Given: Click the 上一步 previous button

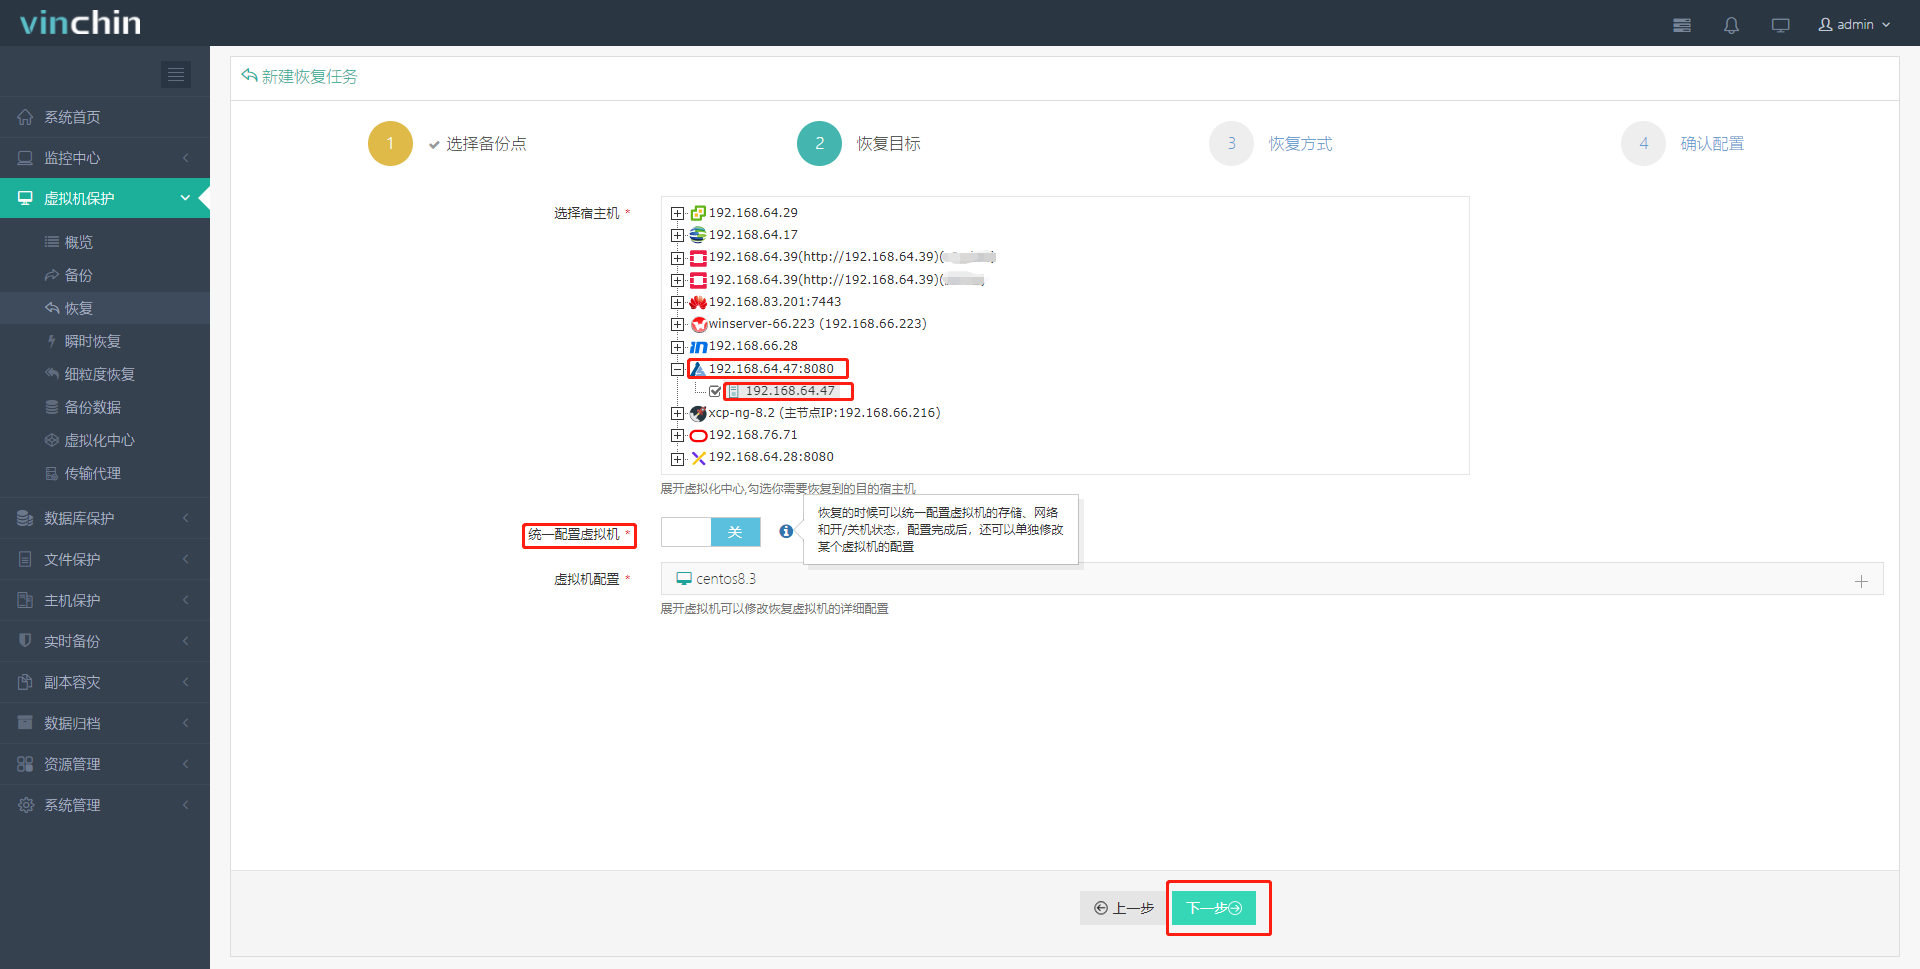Looking at the screenshot, I should (x=1123, y=908).
